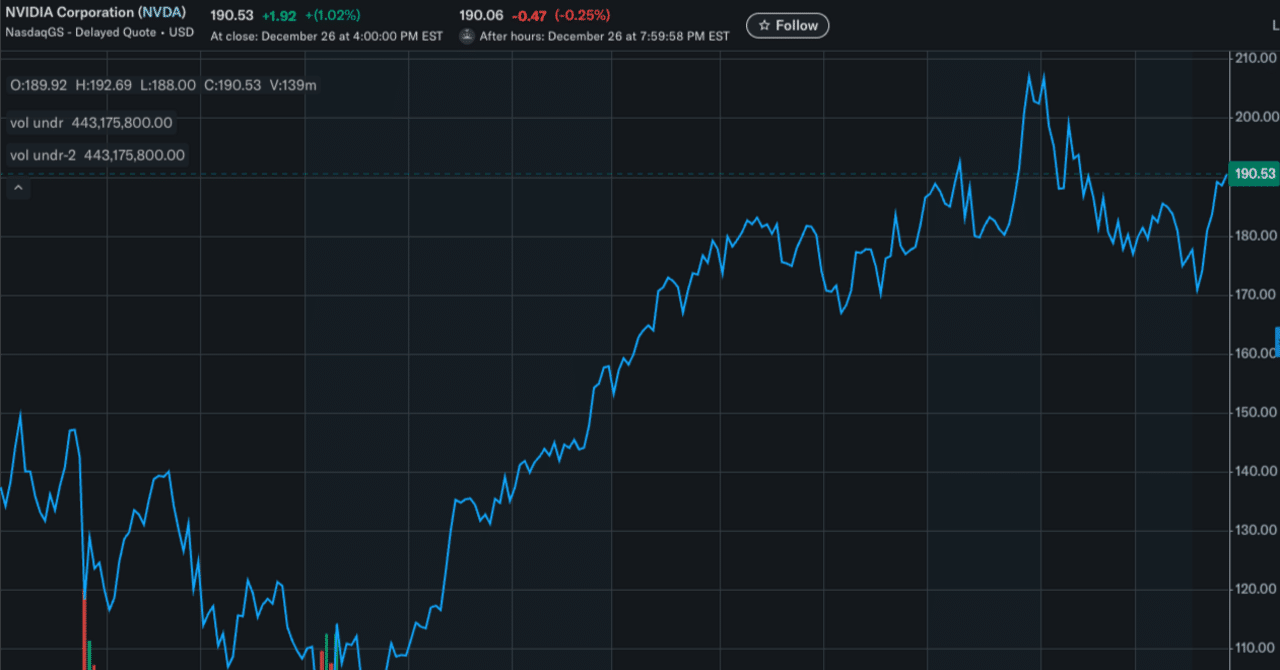The height and width of the screenshot is (670, 1280).
Task: Click the closing price 190.53 in header
Action: pyautogui.click(x=232, y=15)
